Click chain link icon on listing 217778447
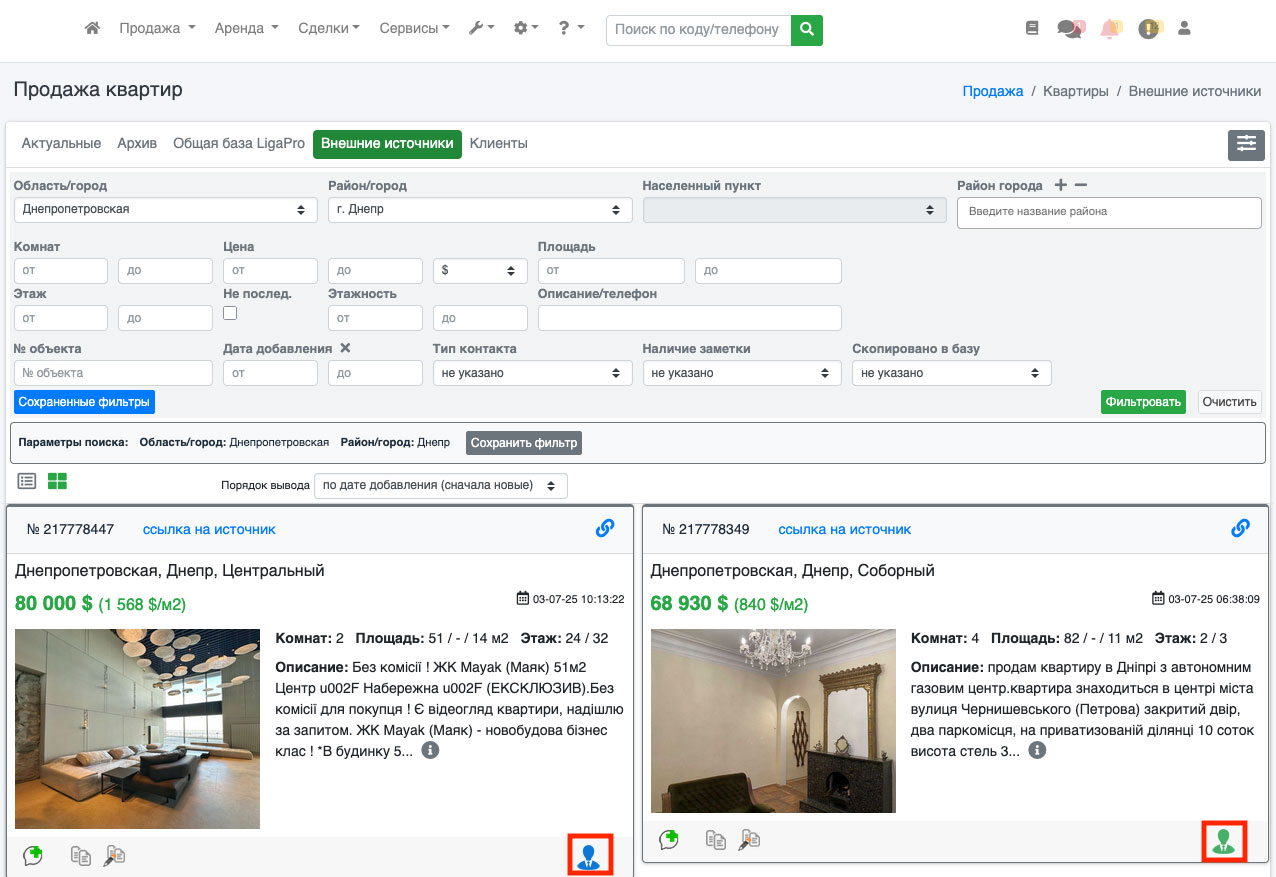 click(x=605, y=529)
